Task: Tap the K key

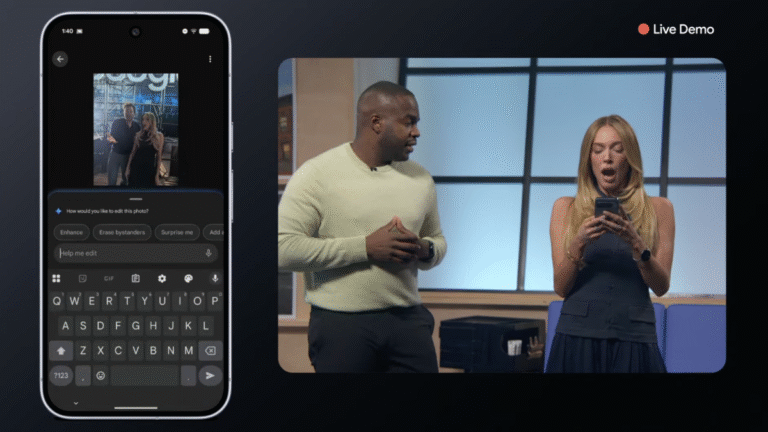Action: click(x=189, y=326)
